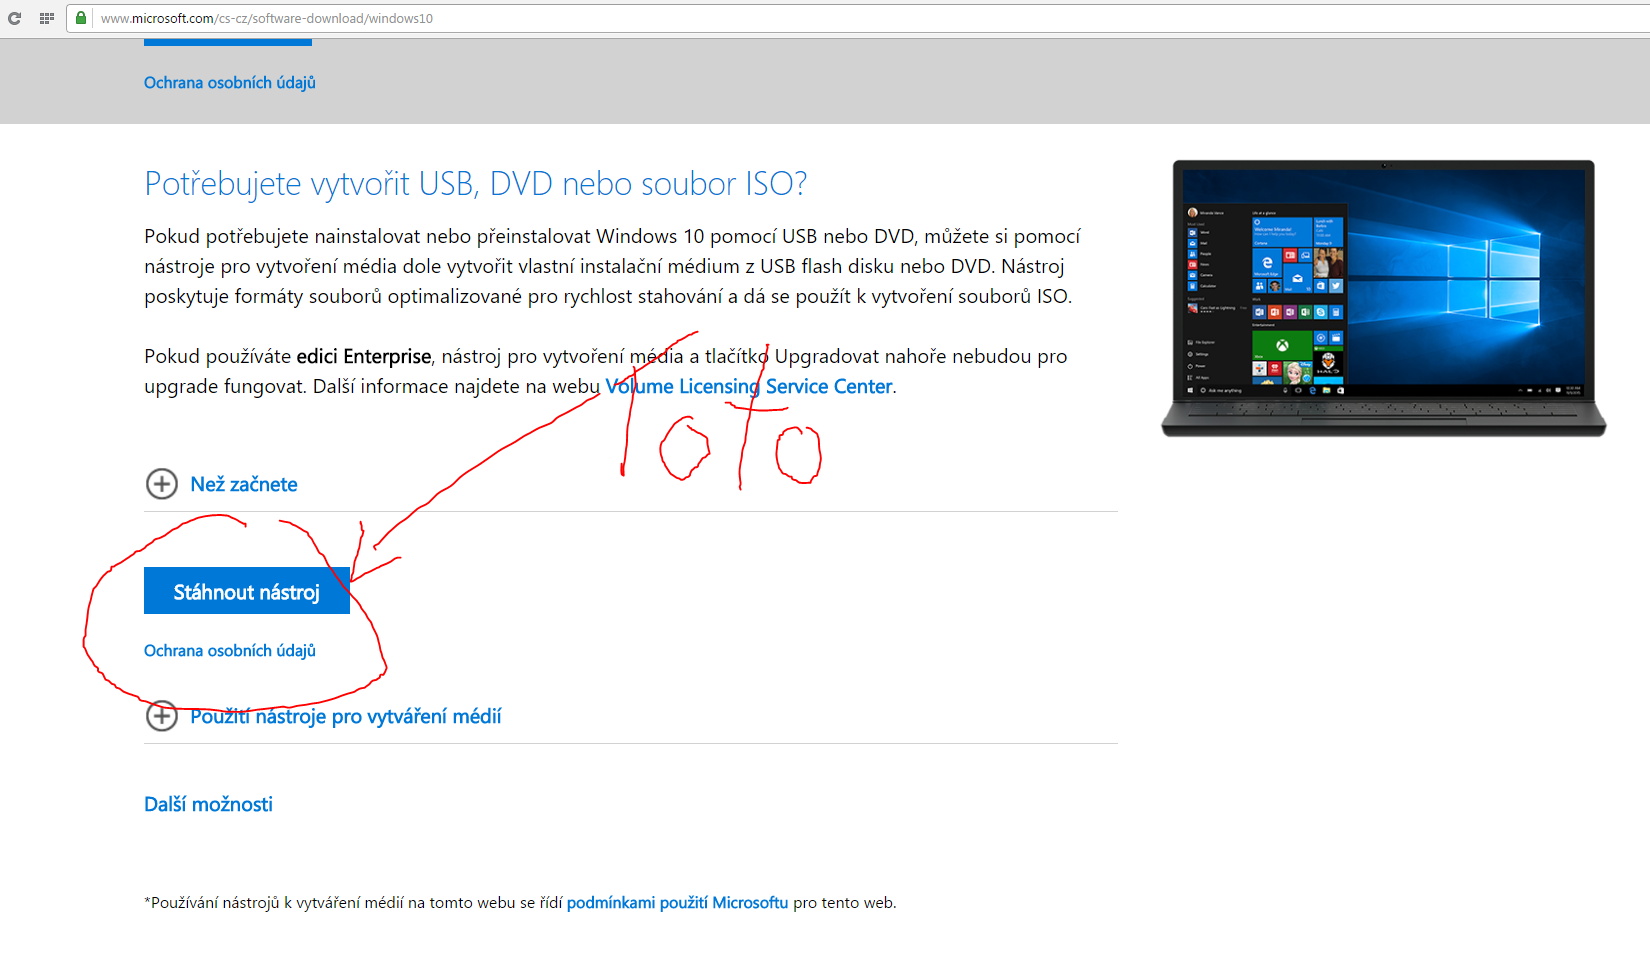Click the bold text edici Enterprise
This screenshot has width=1650, height=956.
(364, 357)
